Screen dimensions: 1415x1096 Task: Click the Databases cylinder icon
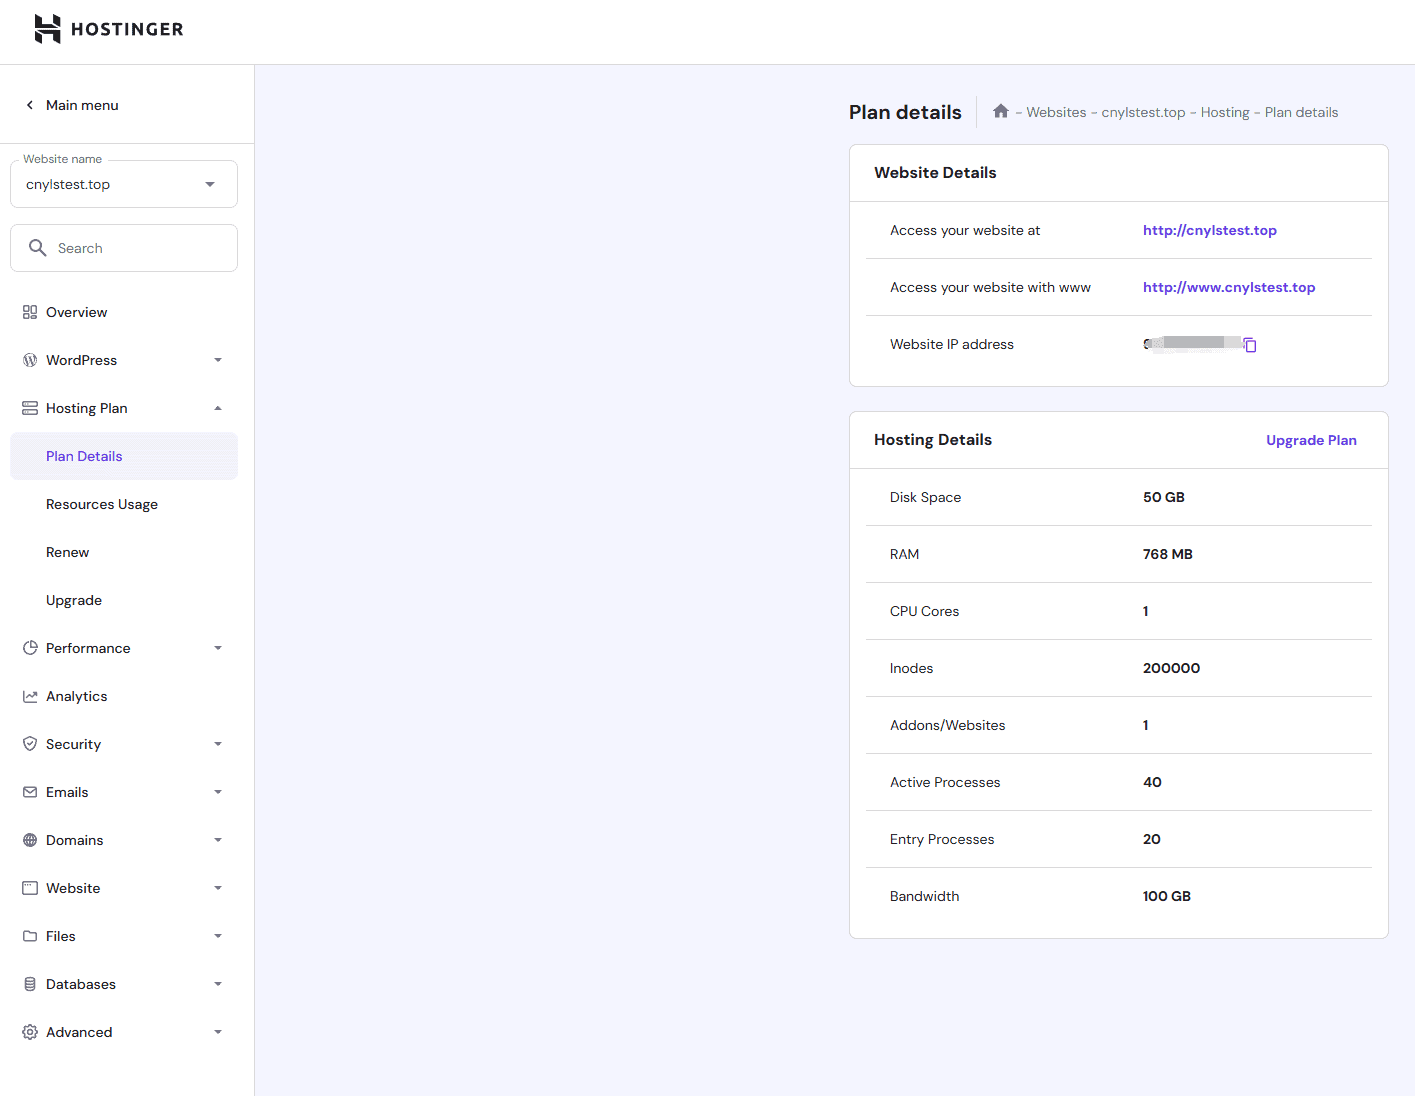(x=30, y=984)
